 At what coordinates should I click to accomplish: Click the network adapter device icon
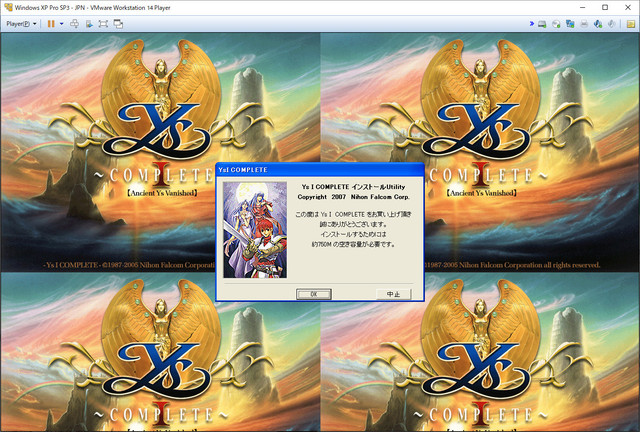[x=570, y=24]
